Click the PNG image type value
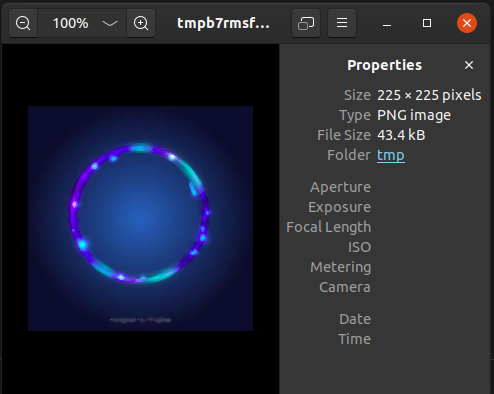The image size is (494, 394). [414, 115]
